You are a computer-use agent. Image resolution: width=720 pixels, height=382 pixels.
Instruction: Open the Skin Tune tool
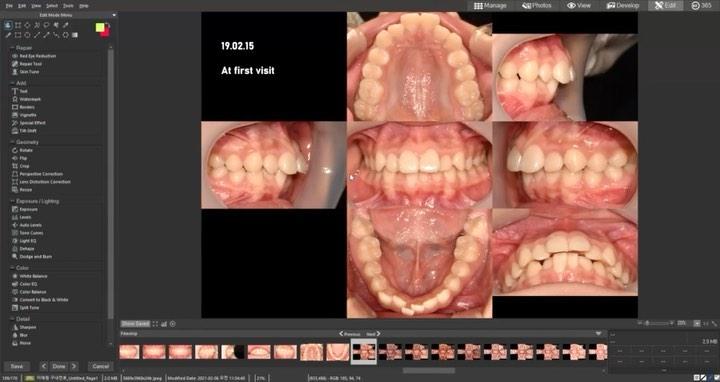click(26, 72)
